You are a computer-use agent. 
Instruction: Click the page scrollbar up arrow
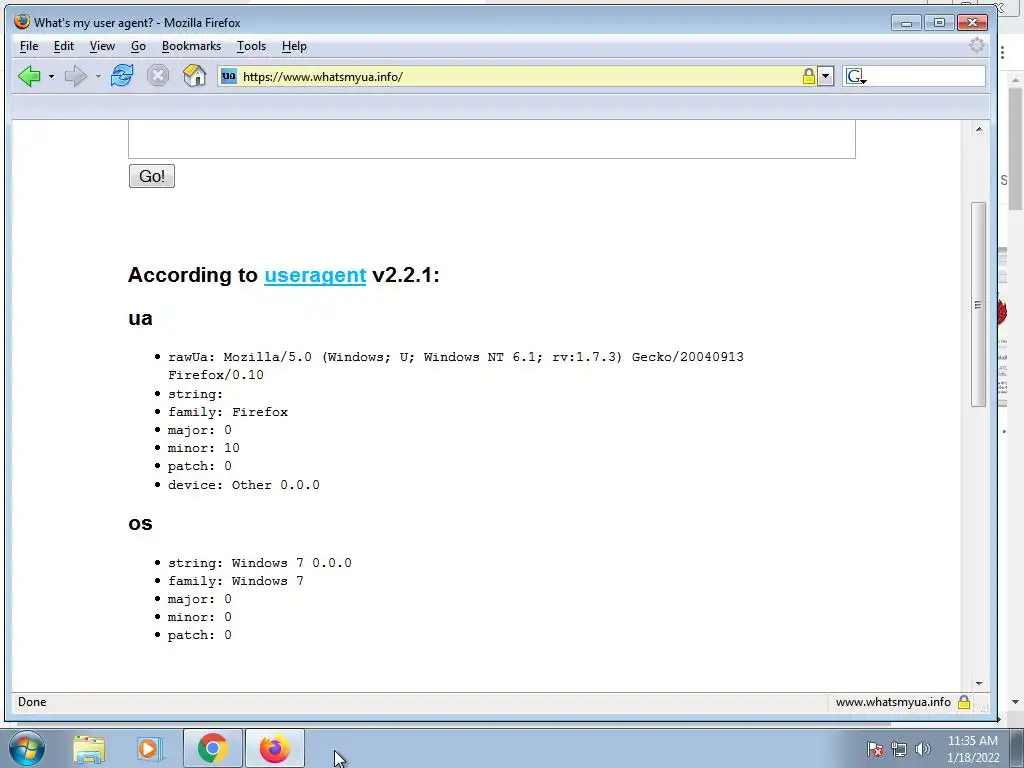coord(978,129)
